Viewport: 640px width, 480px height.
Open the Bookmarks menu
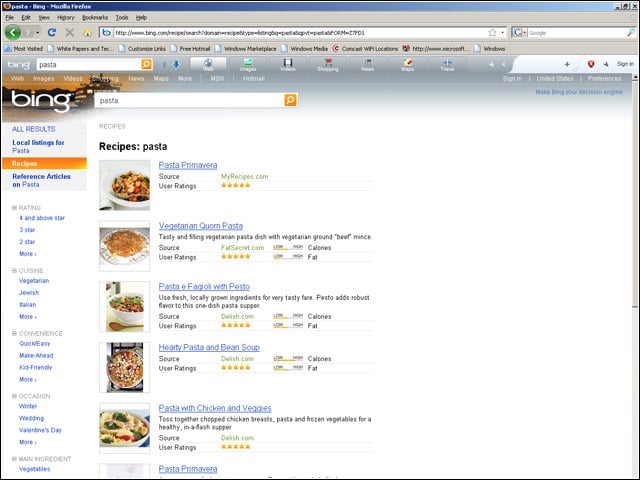tap(95, 18)
